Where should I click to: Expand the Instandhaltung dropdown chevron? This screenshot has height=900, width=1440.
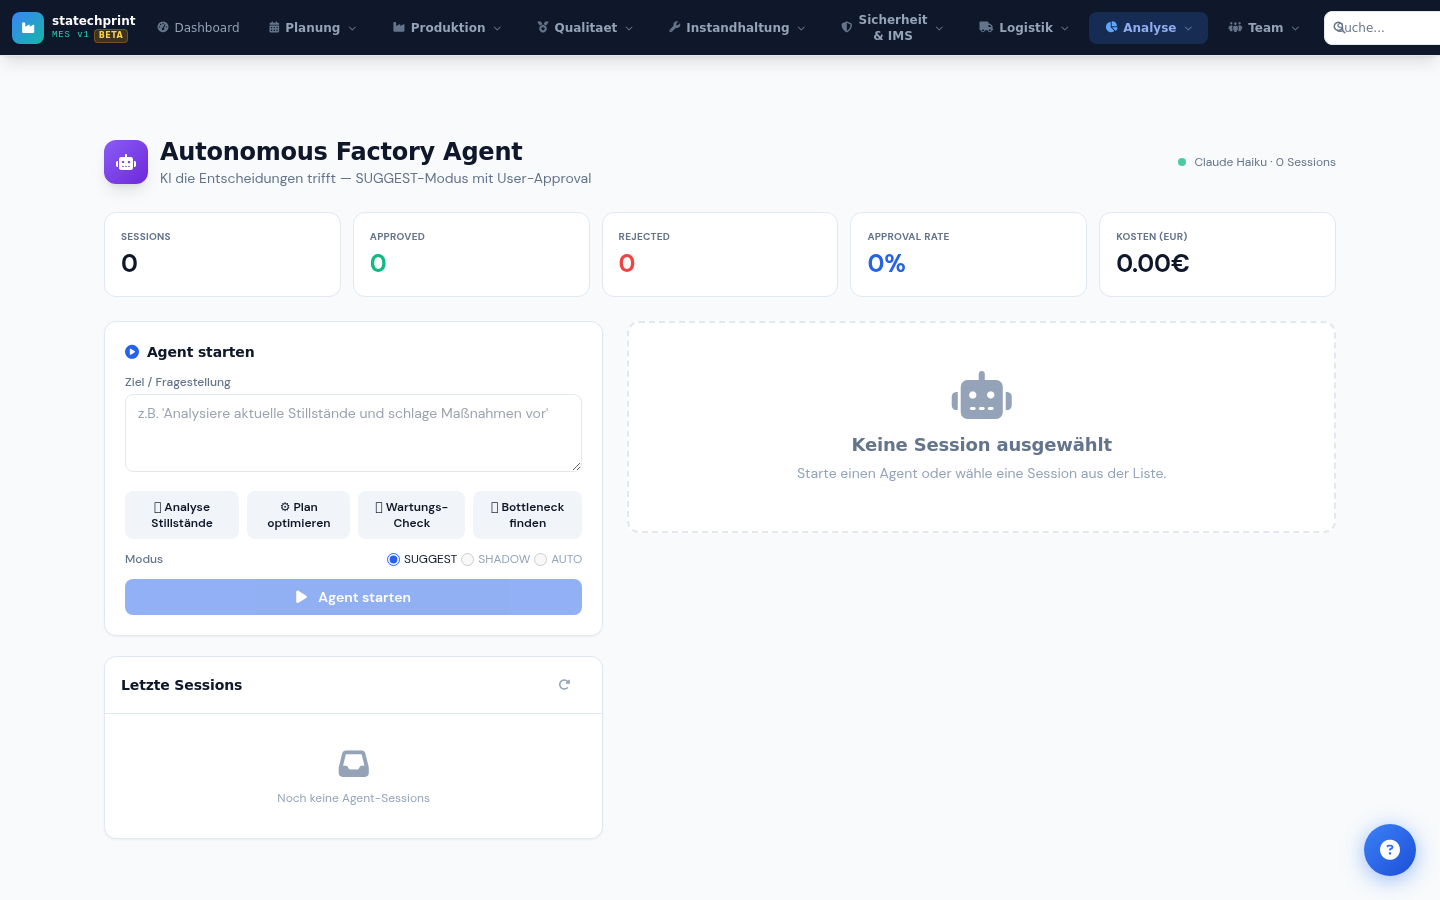(801, 29)
